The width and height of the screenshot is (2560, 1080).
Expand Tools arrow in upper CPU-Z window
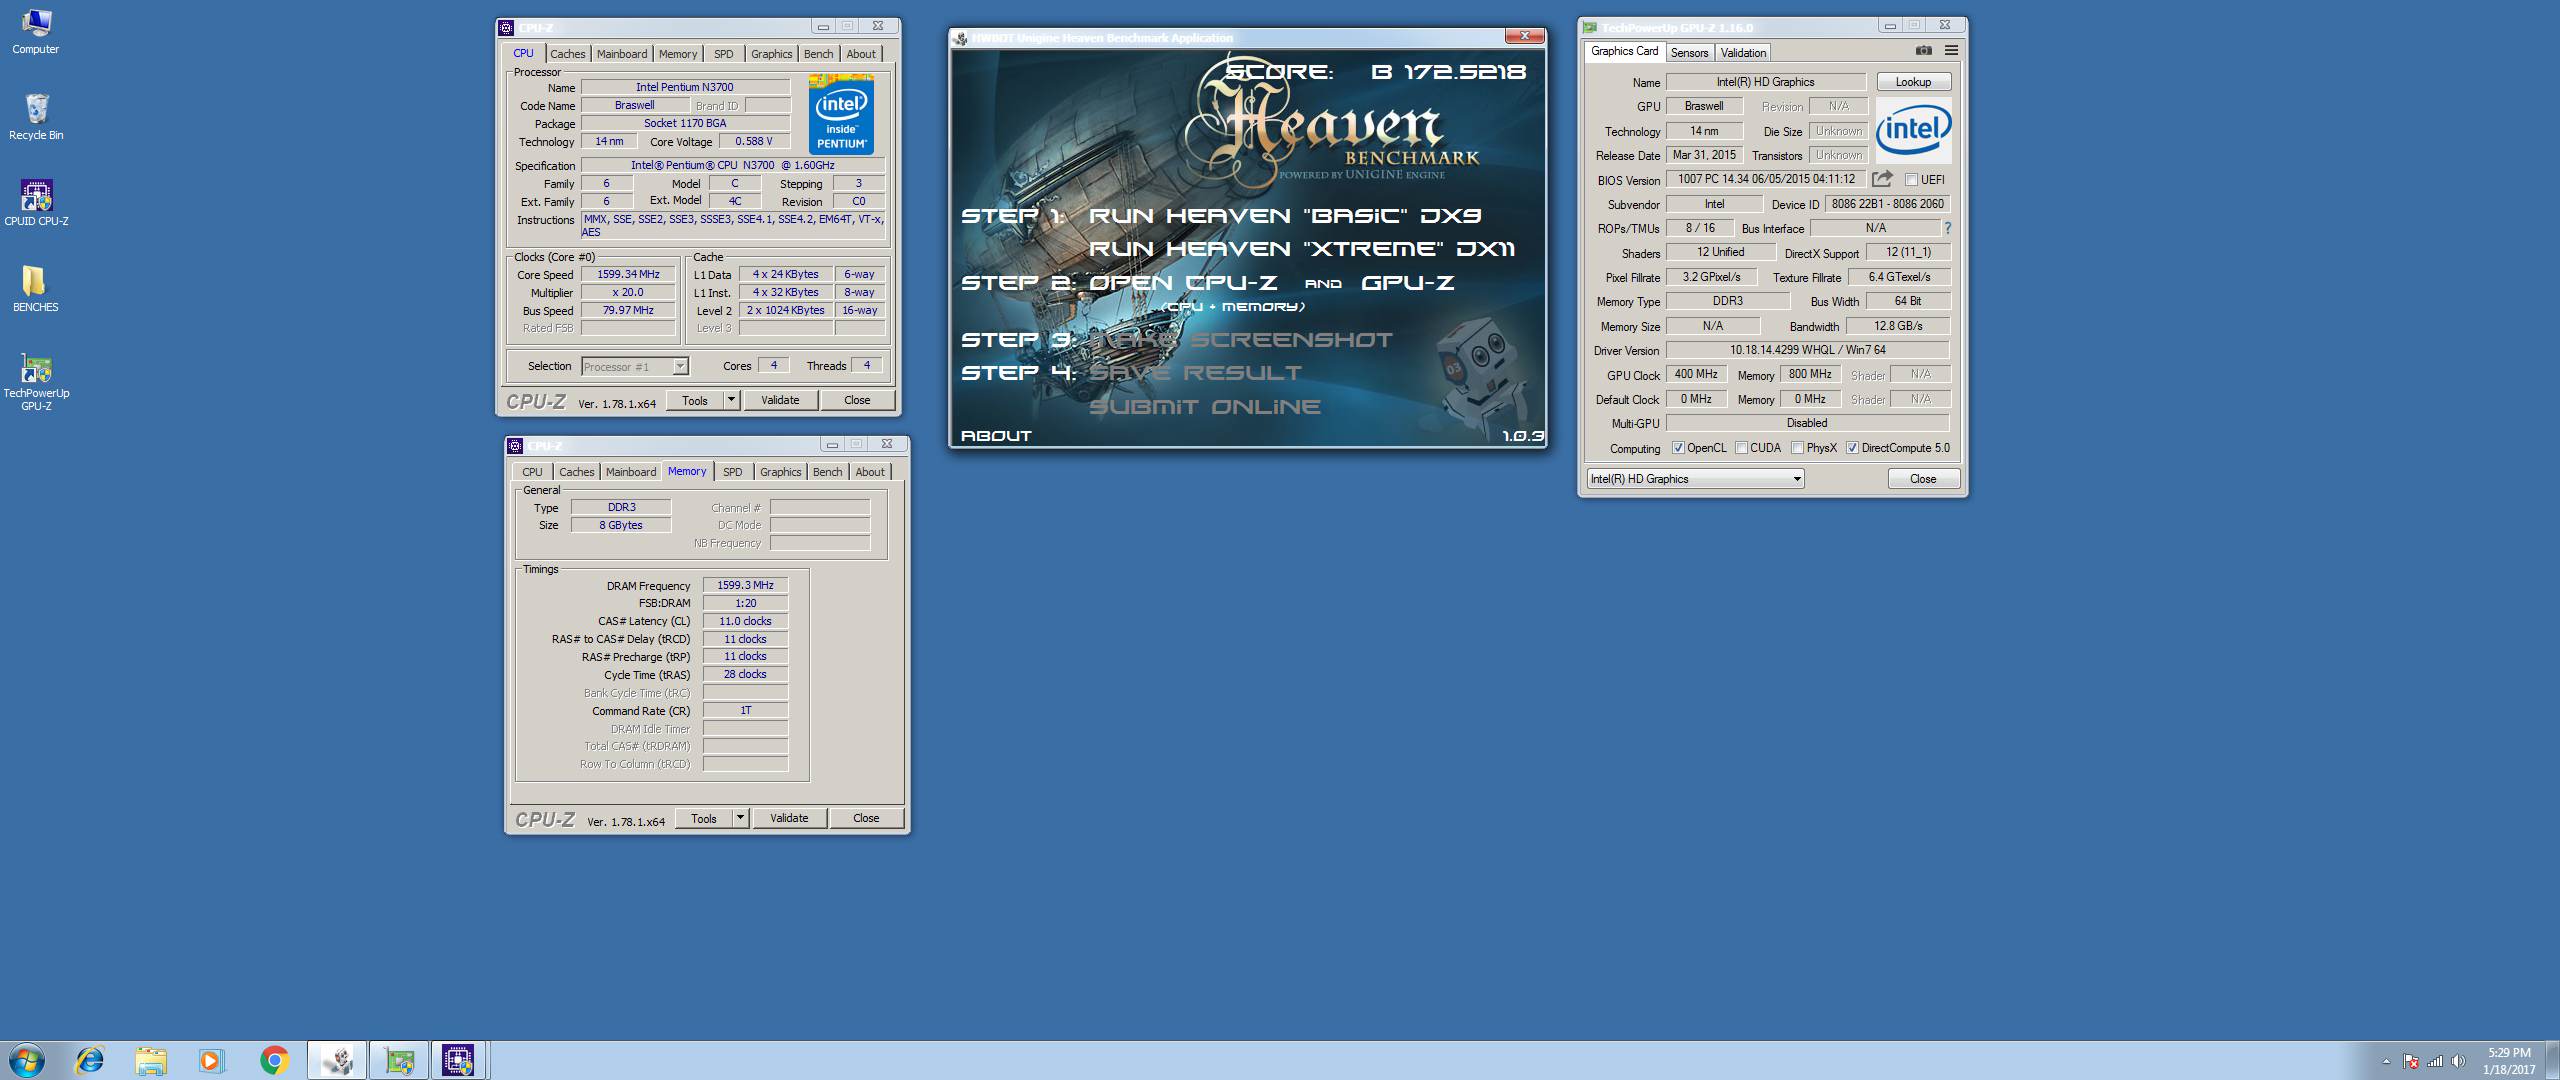click(x=731, y=400)
